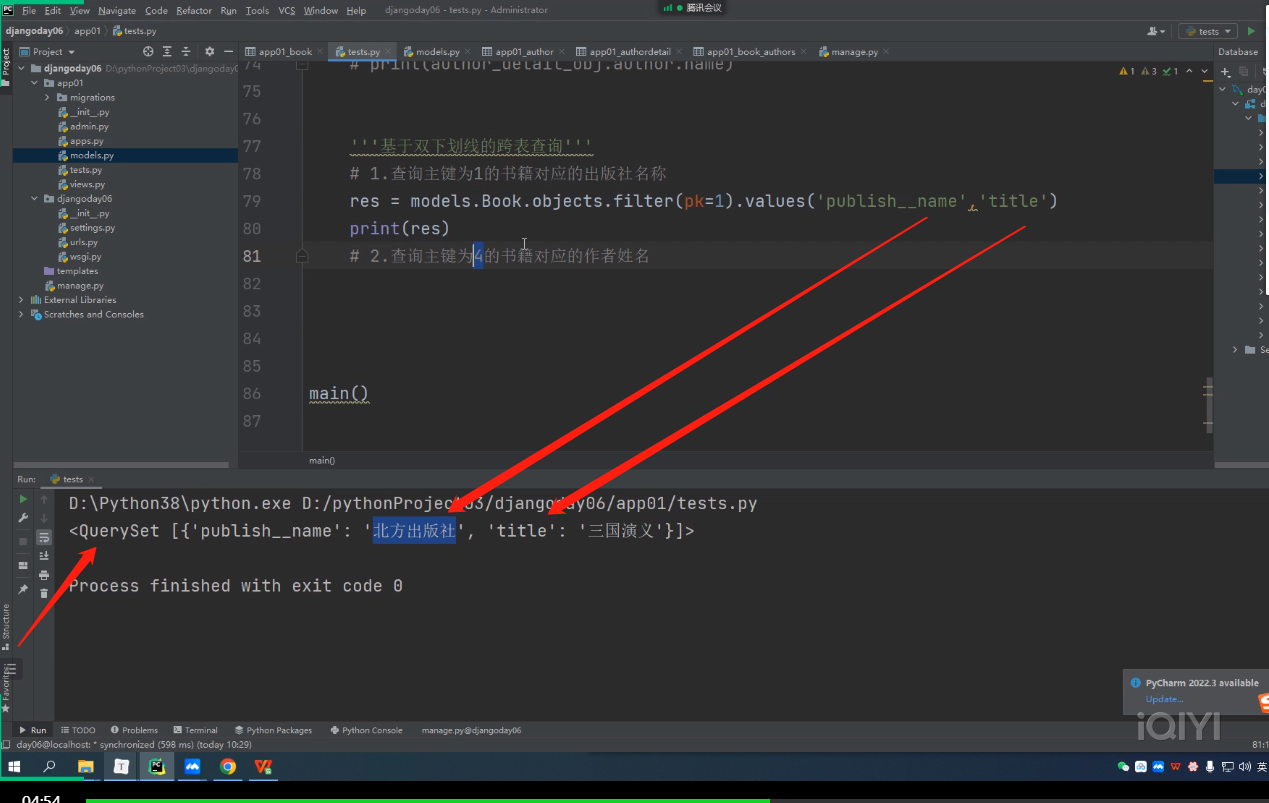Click Down the Stack Trace arrow
The image size is (1269, 803).
[x=44, y=518]
